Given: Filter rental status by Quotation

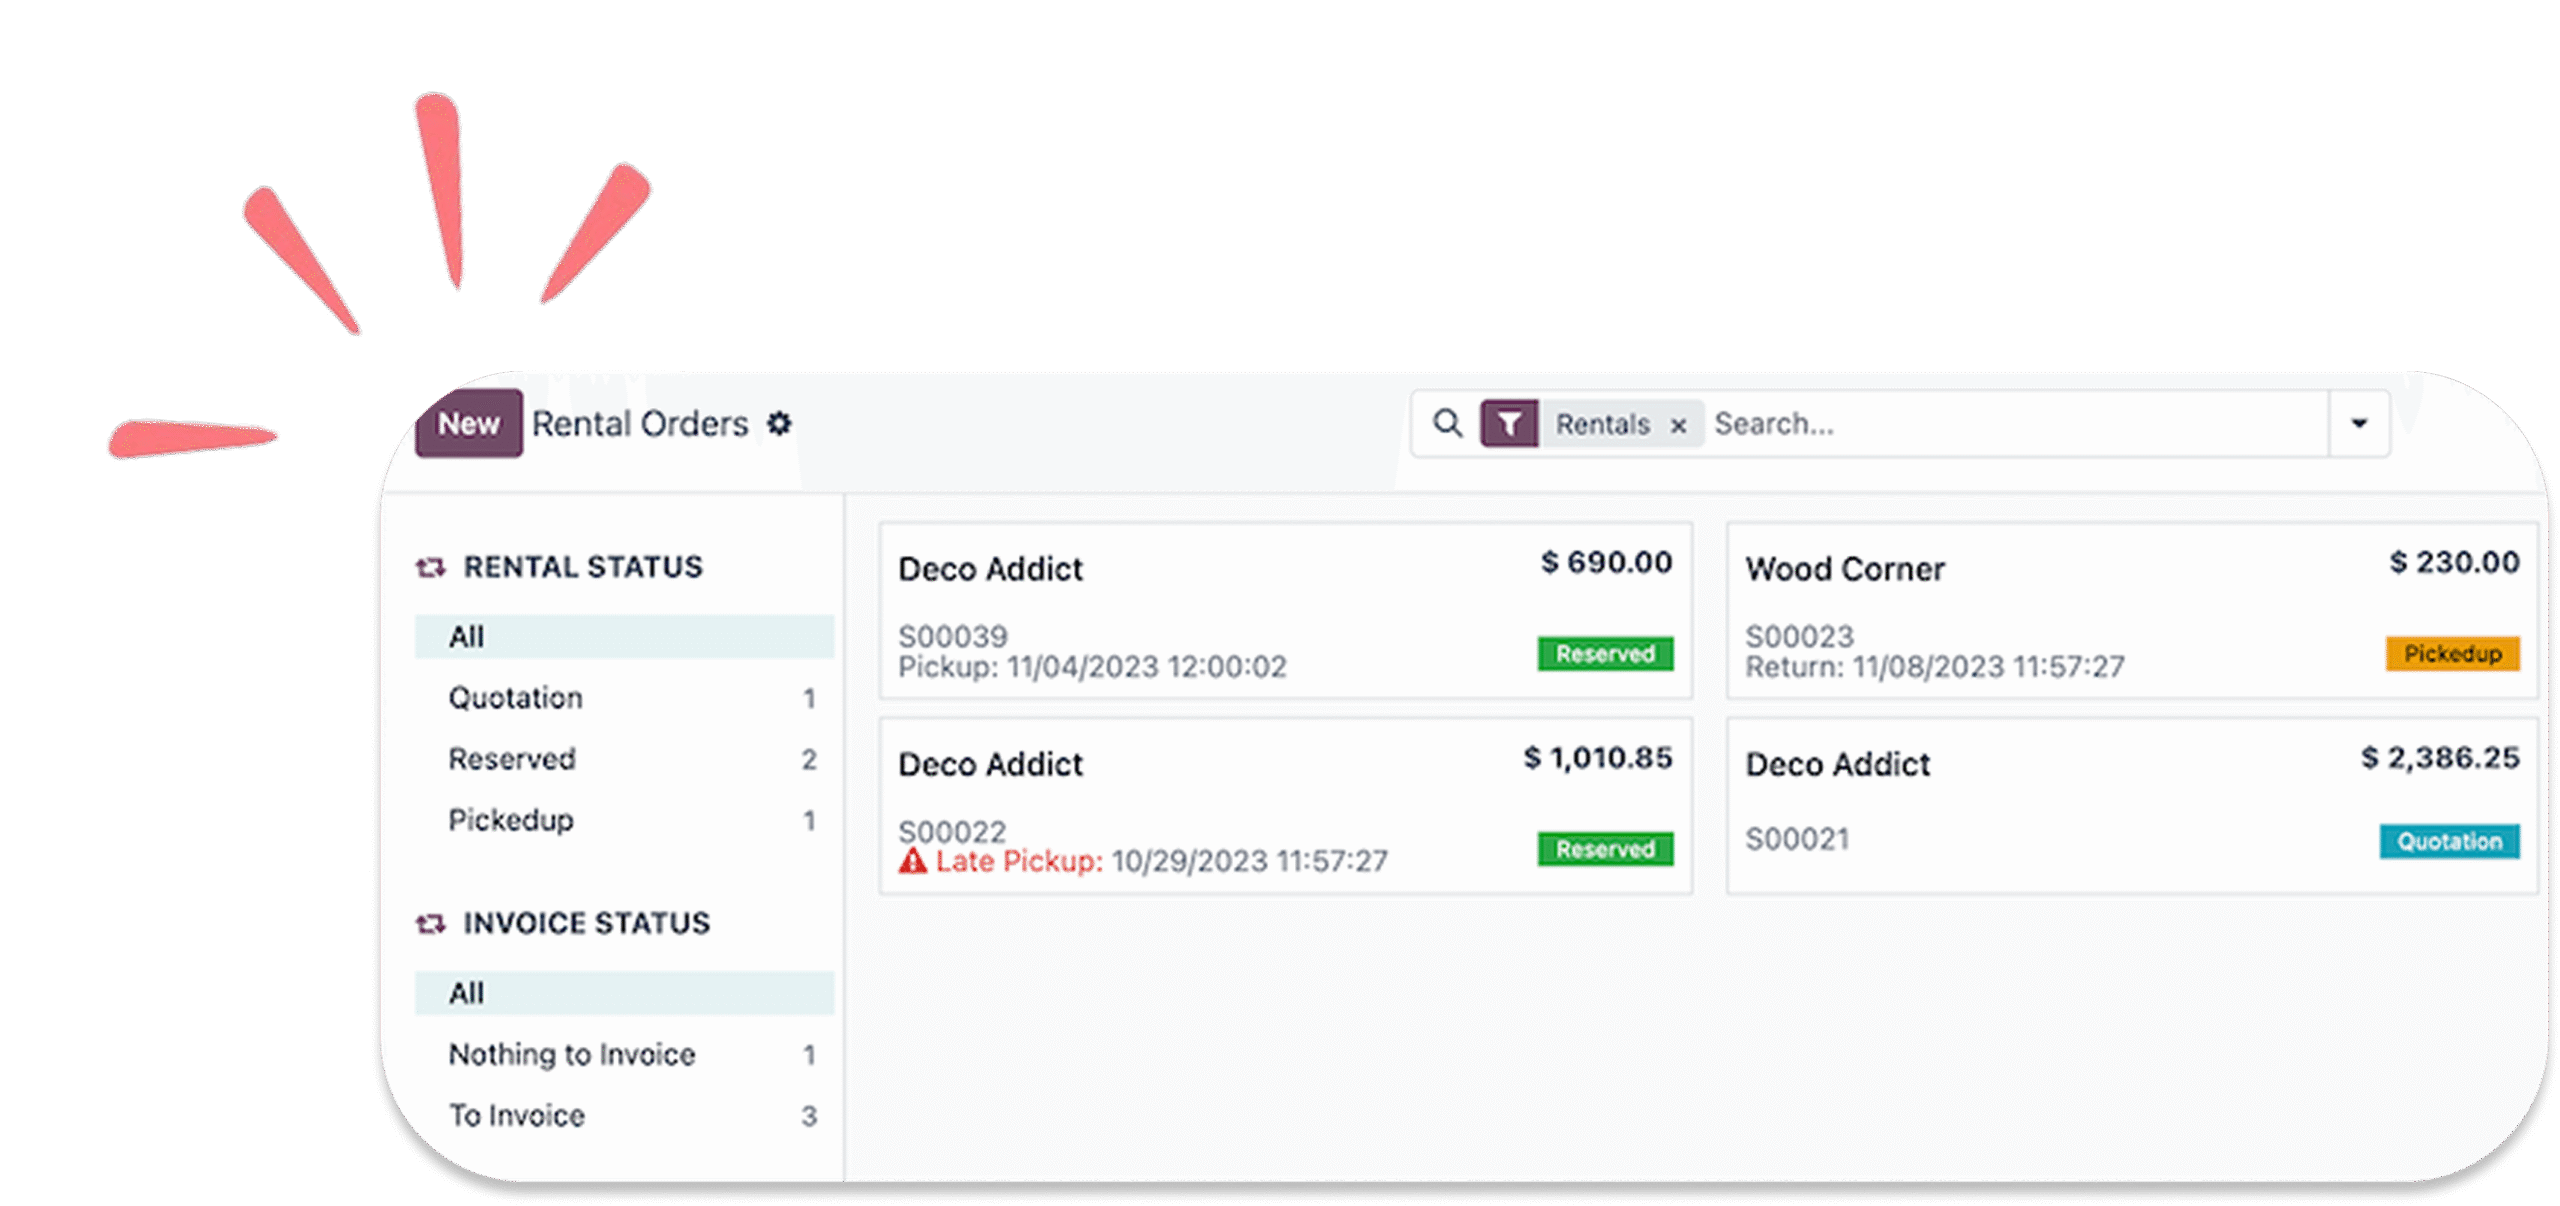Looking at the screenshot, I should click(515, 698).
